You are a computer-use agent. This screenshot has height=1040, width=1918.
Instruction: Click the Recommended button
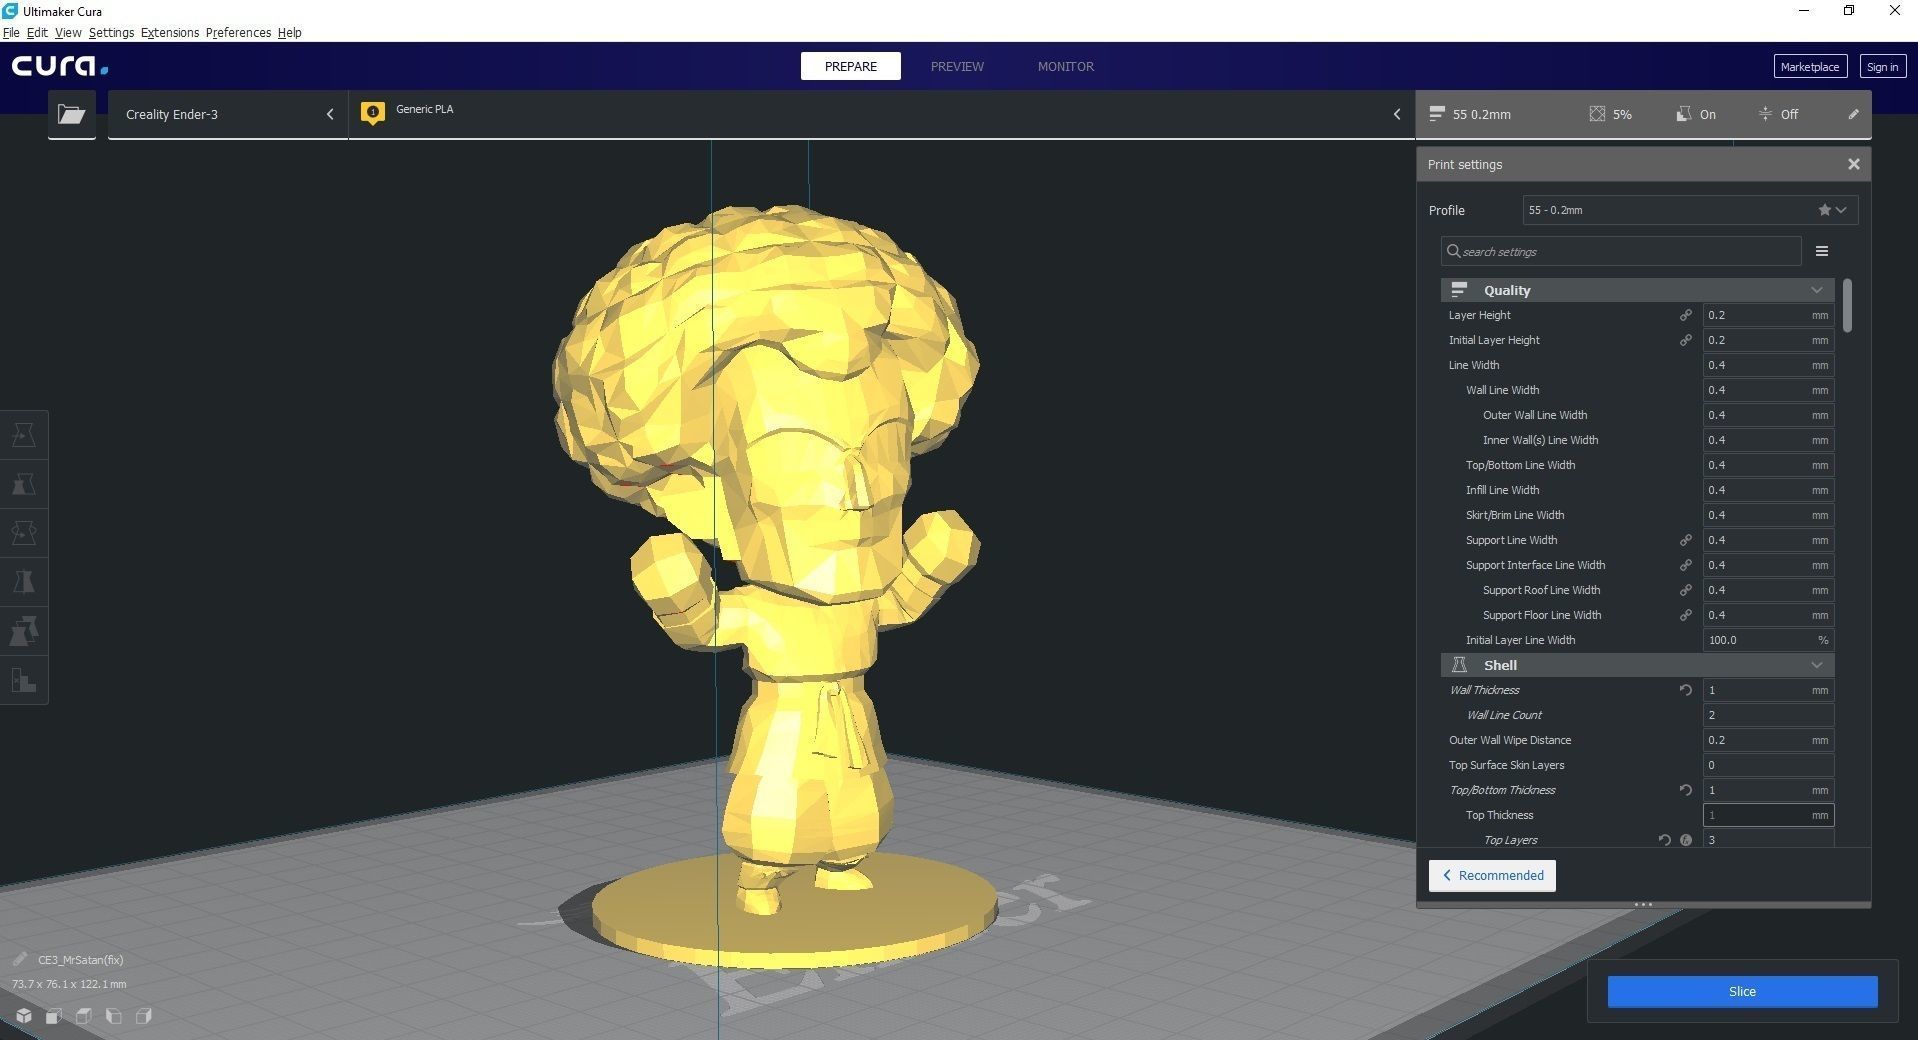1492,875
